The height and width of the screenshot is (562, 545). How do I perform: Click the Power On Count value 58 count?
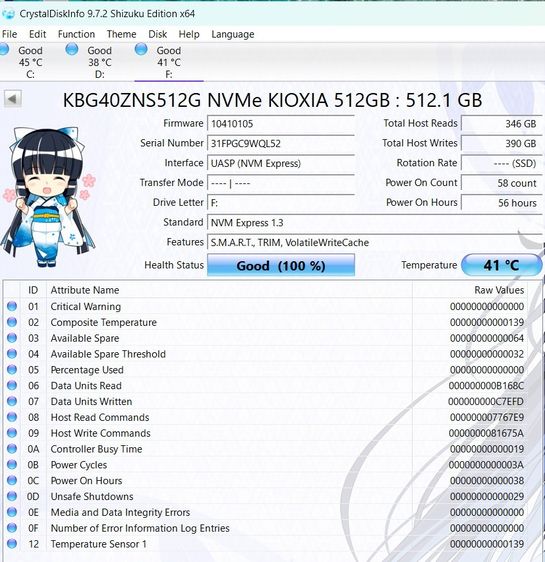click(x=502, y=183)
